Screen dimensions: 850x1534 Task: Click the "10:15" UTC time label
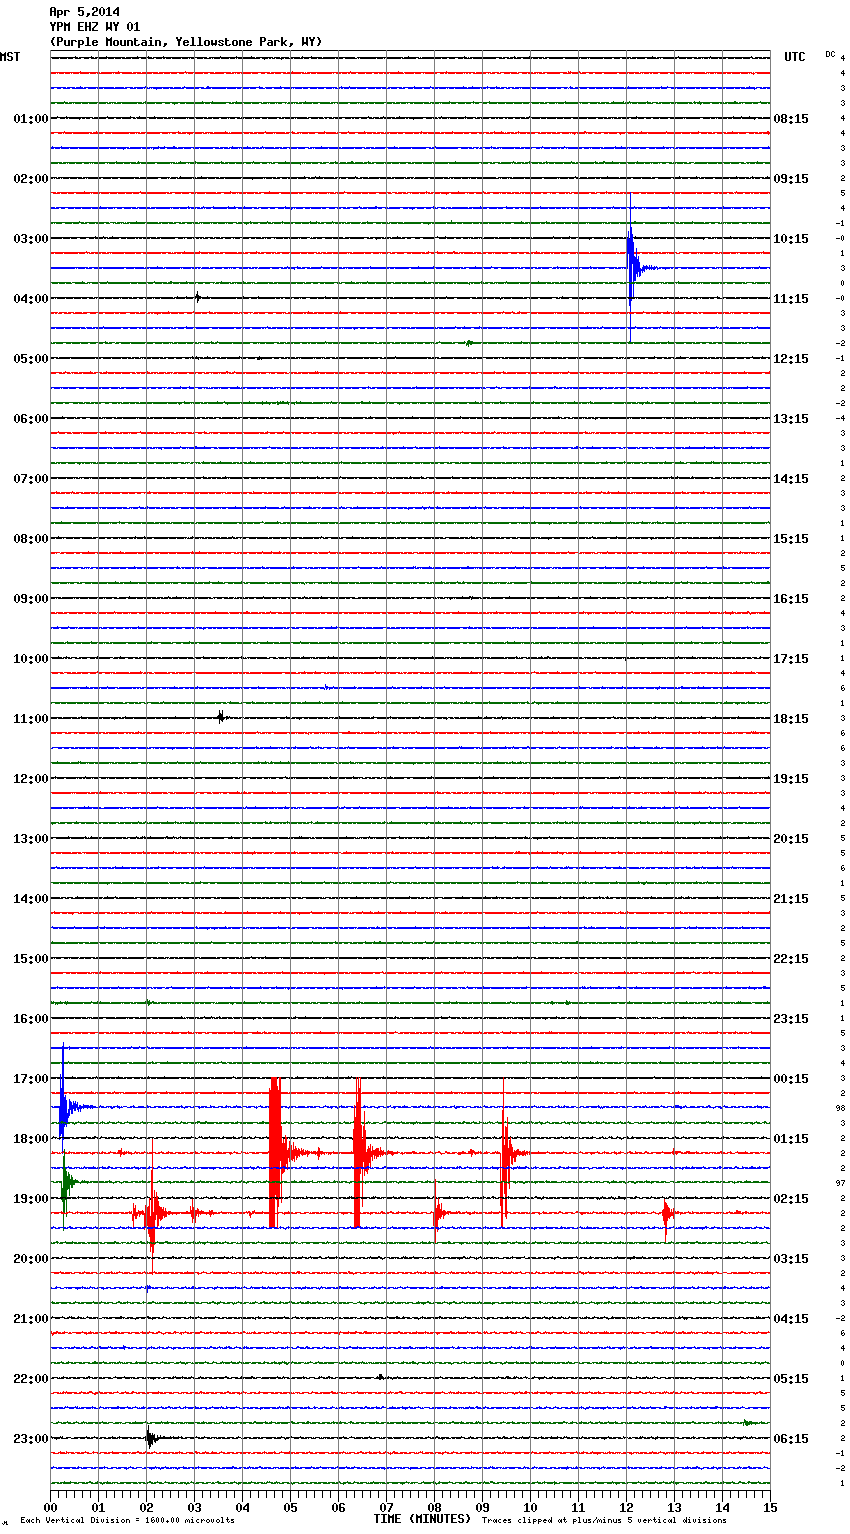point(791,239)
